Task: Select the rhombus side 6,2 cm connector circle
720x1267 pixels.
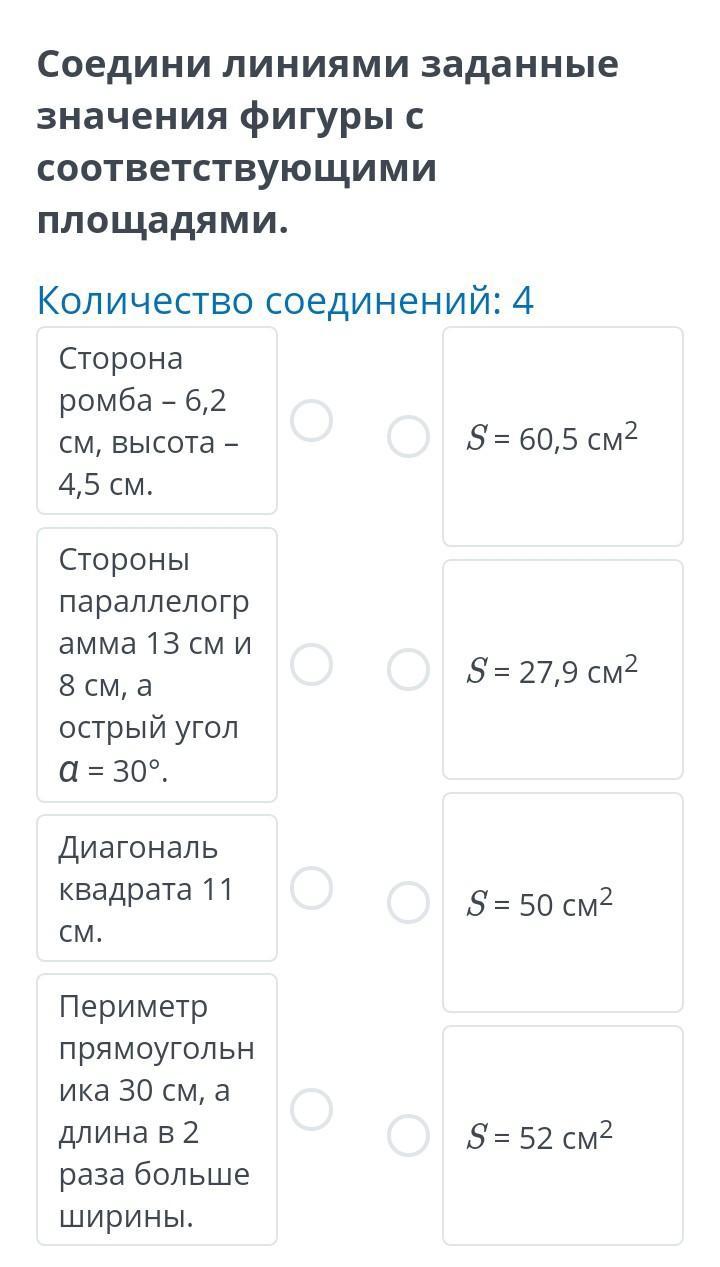Action: [311, 421]
